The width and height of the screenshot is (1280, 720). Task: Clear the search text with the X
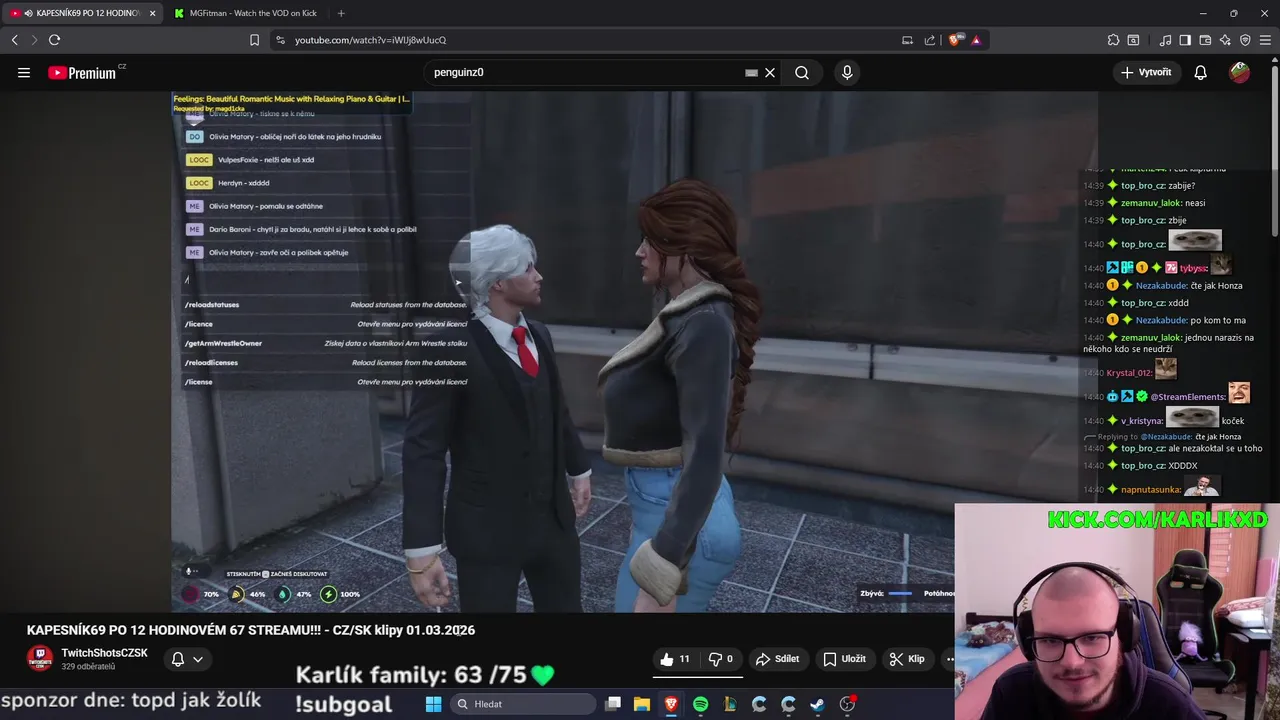[770, 72]
